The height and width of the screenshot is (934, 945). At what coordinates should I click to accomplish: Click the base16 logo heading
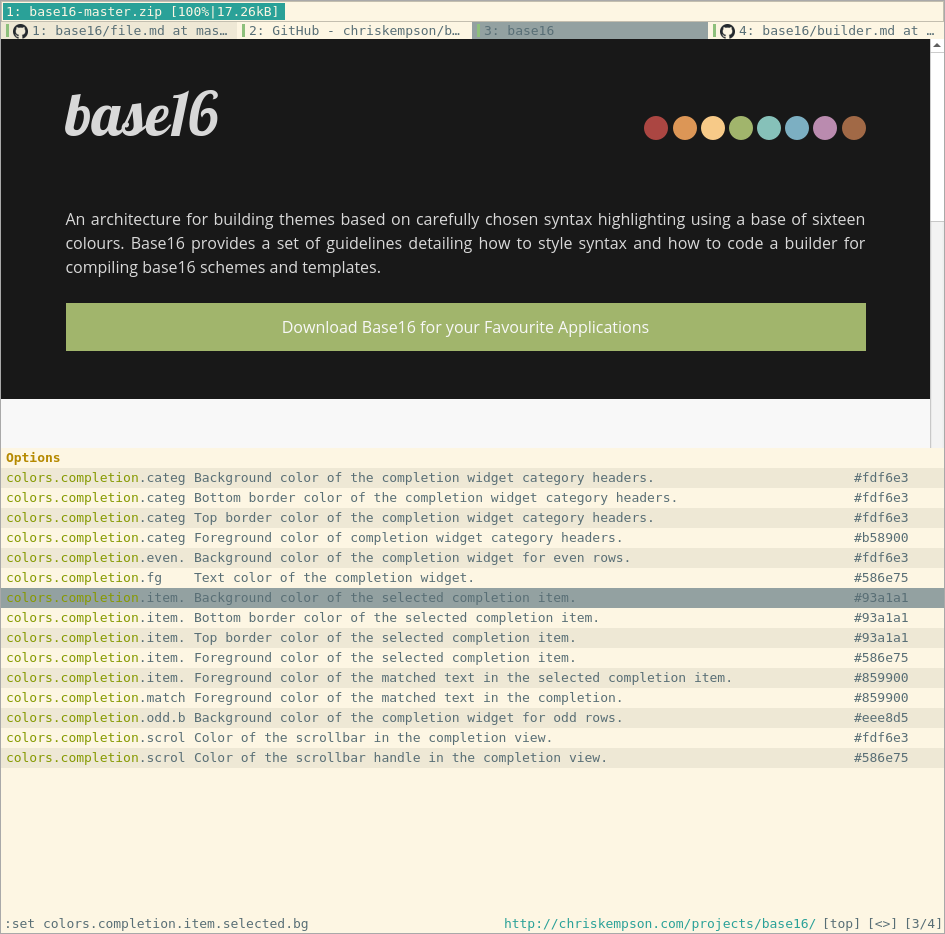click(142, 114)
